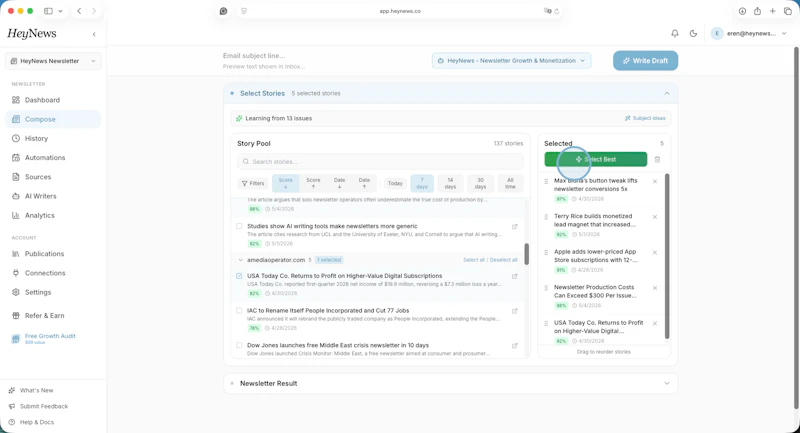
Task: Grab drag handle of Terry Rice story
Action: pos(546,217)
